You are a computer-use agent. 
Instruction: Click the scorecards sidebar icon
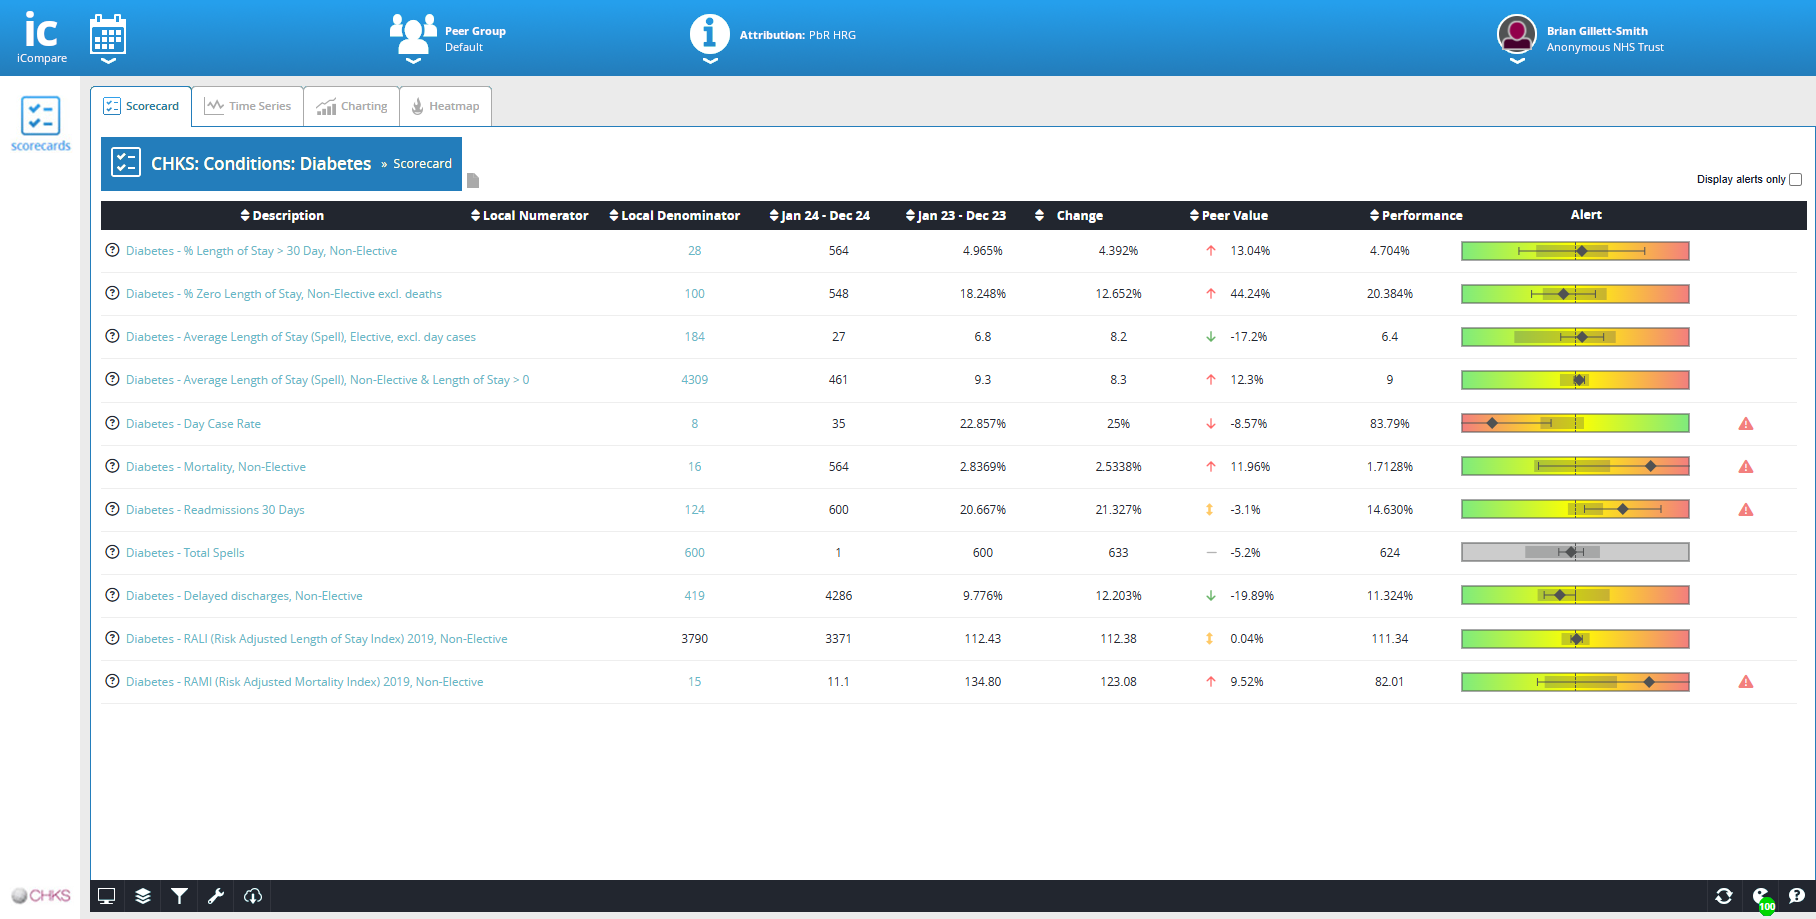40,123
